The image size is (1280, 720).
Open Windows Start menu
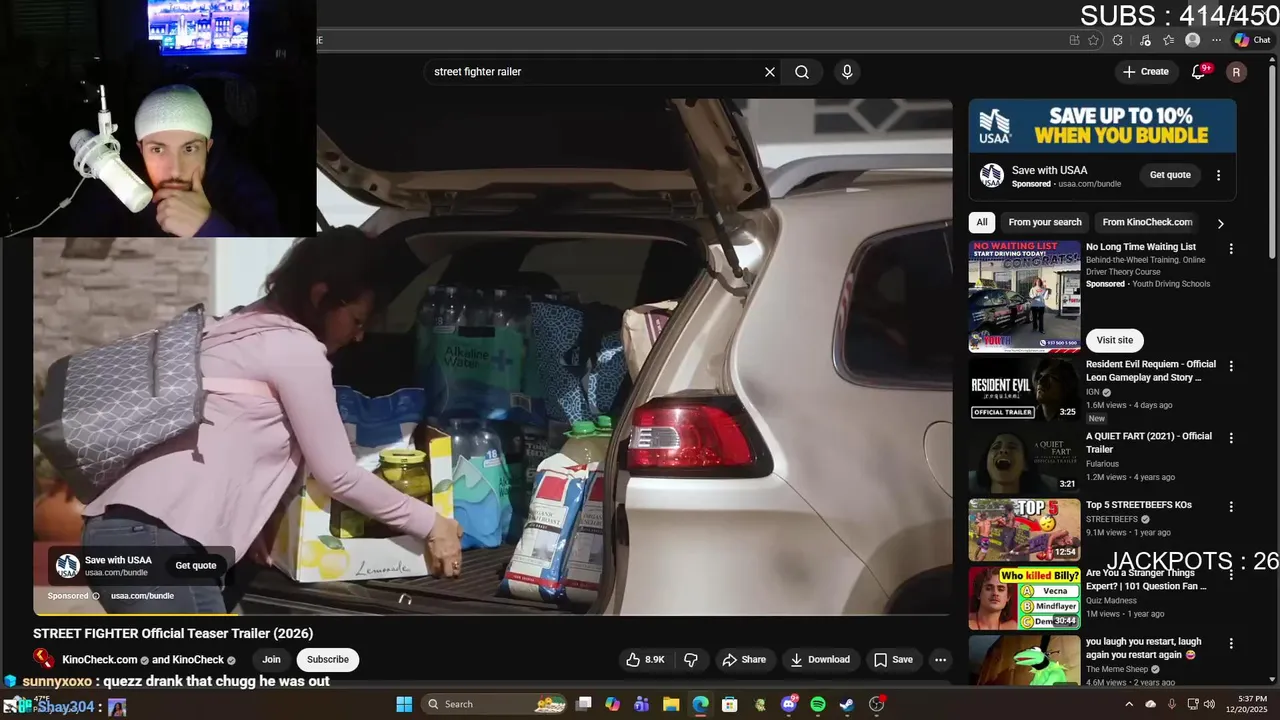point(404,704)
